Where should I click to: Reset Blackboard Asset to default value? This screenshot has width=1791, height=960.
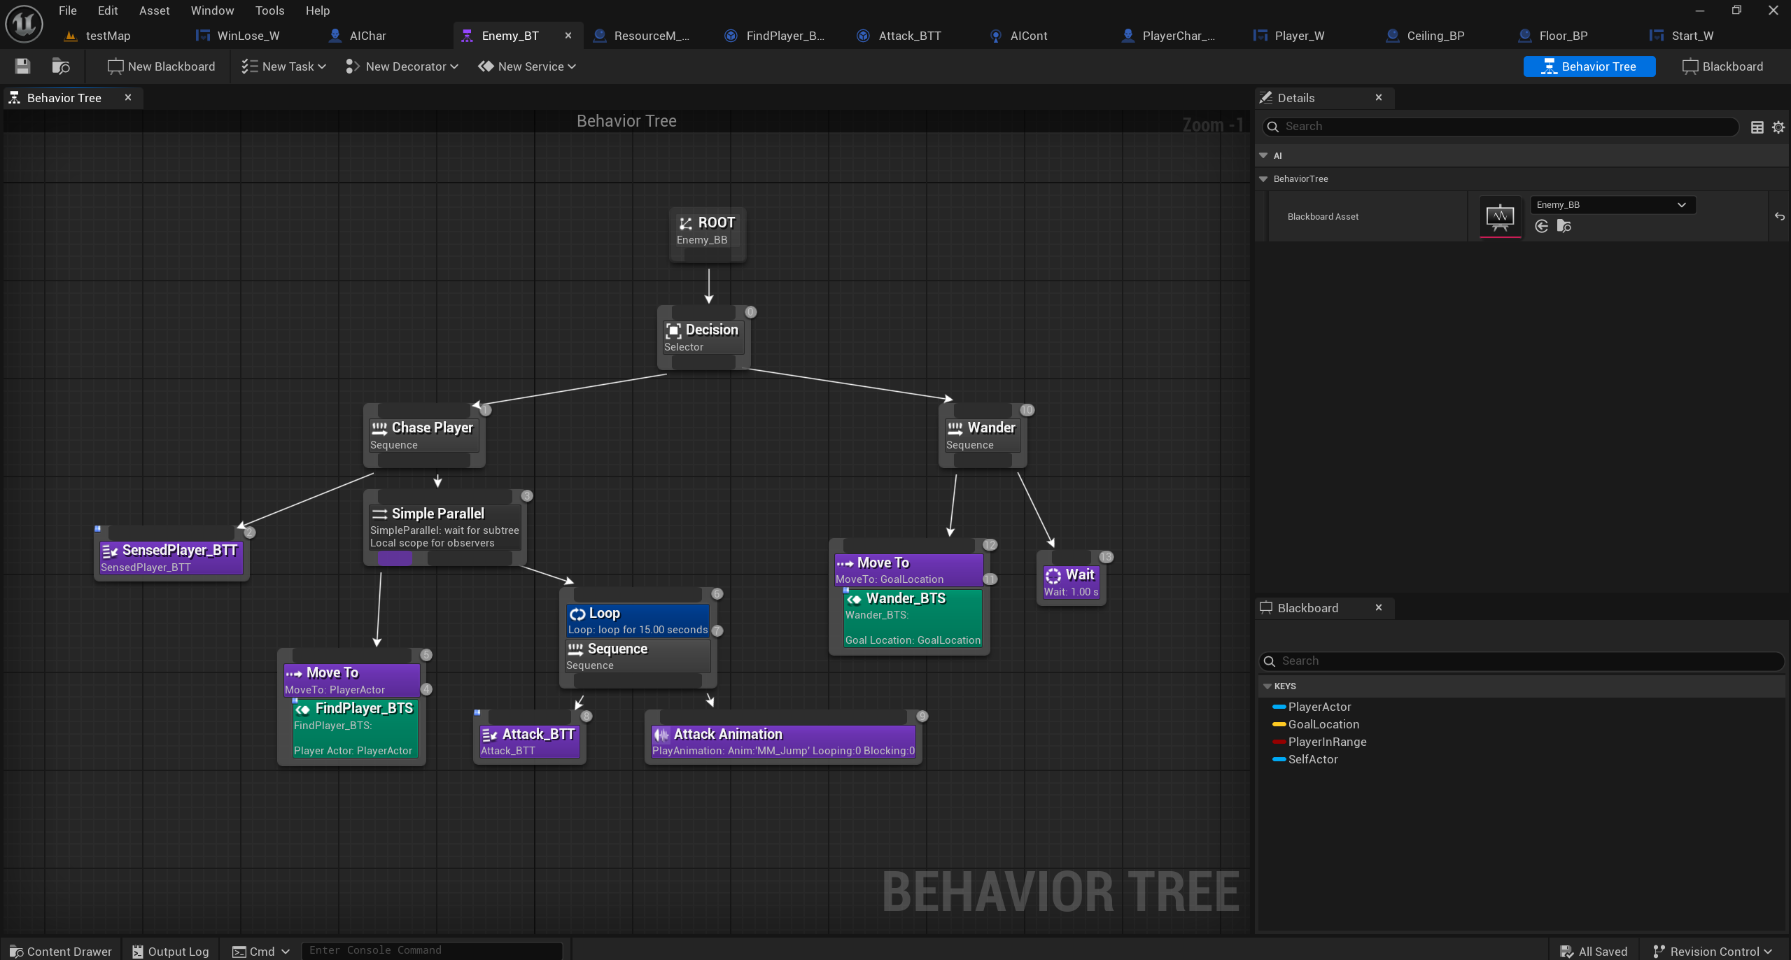1779,217
